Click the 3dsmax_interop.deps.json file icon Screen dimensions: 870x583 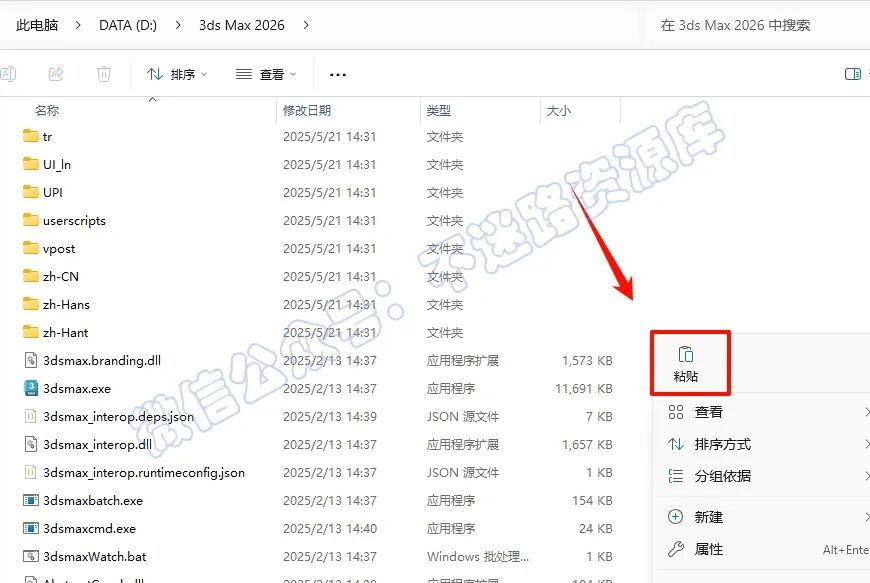click(x=31, y=416)
